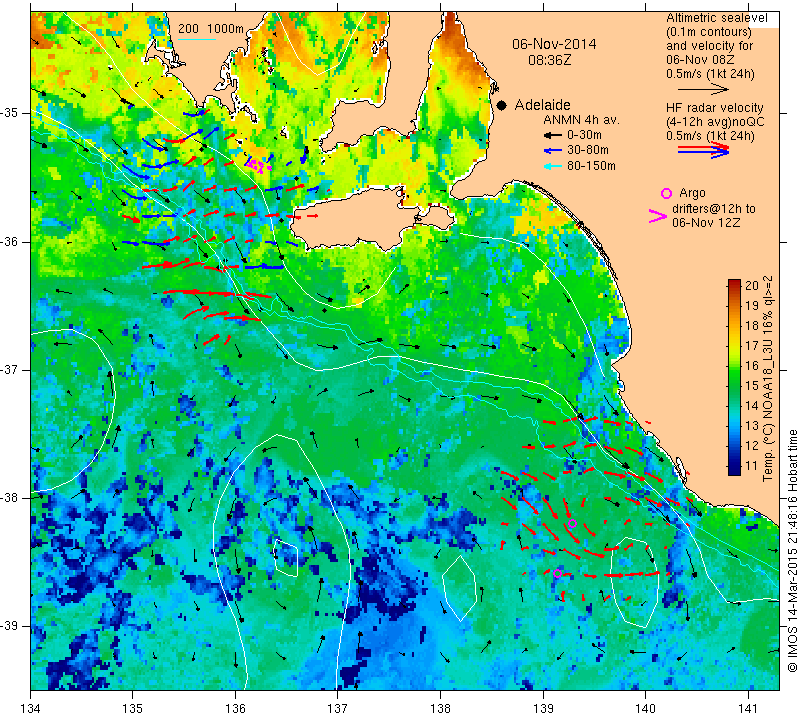Click the cyan 80-150m legend arrow
This screenshot has height=720, width=800.
(x=552, y=166)
